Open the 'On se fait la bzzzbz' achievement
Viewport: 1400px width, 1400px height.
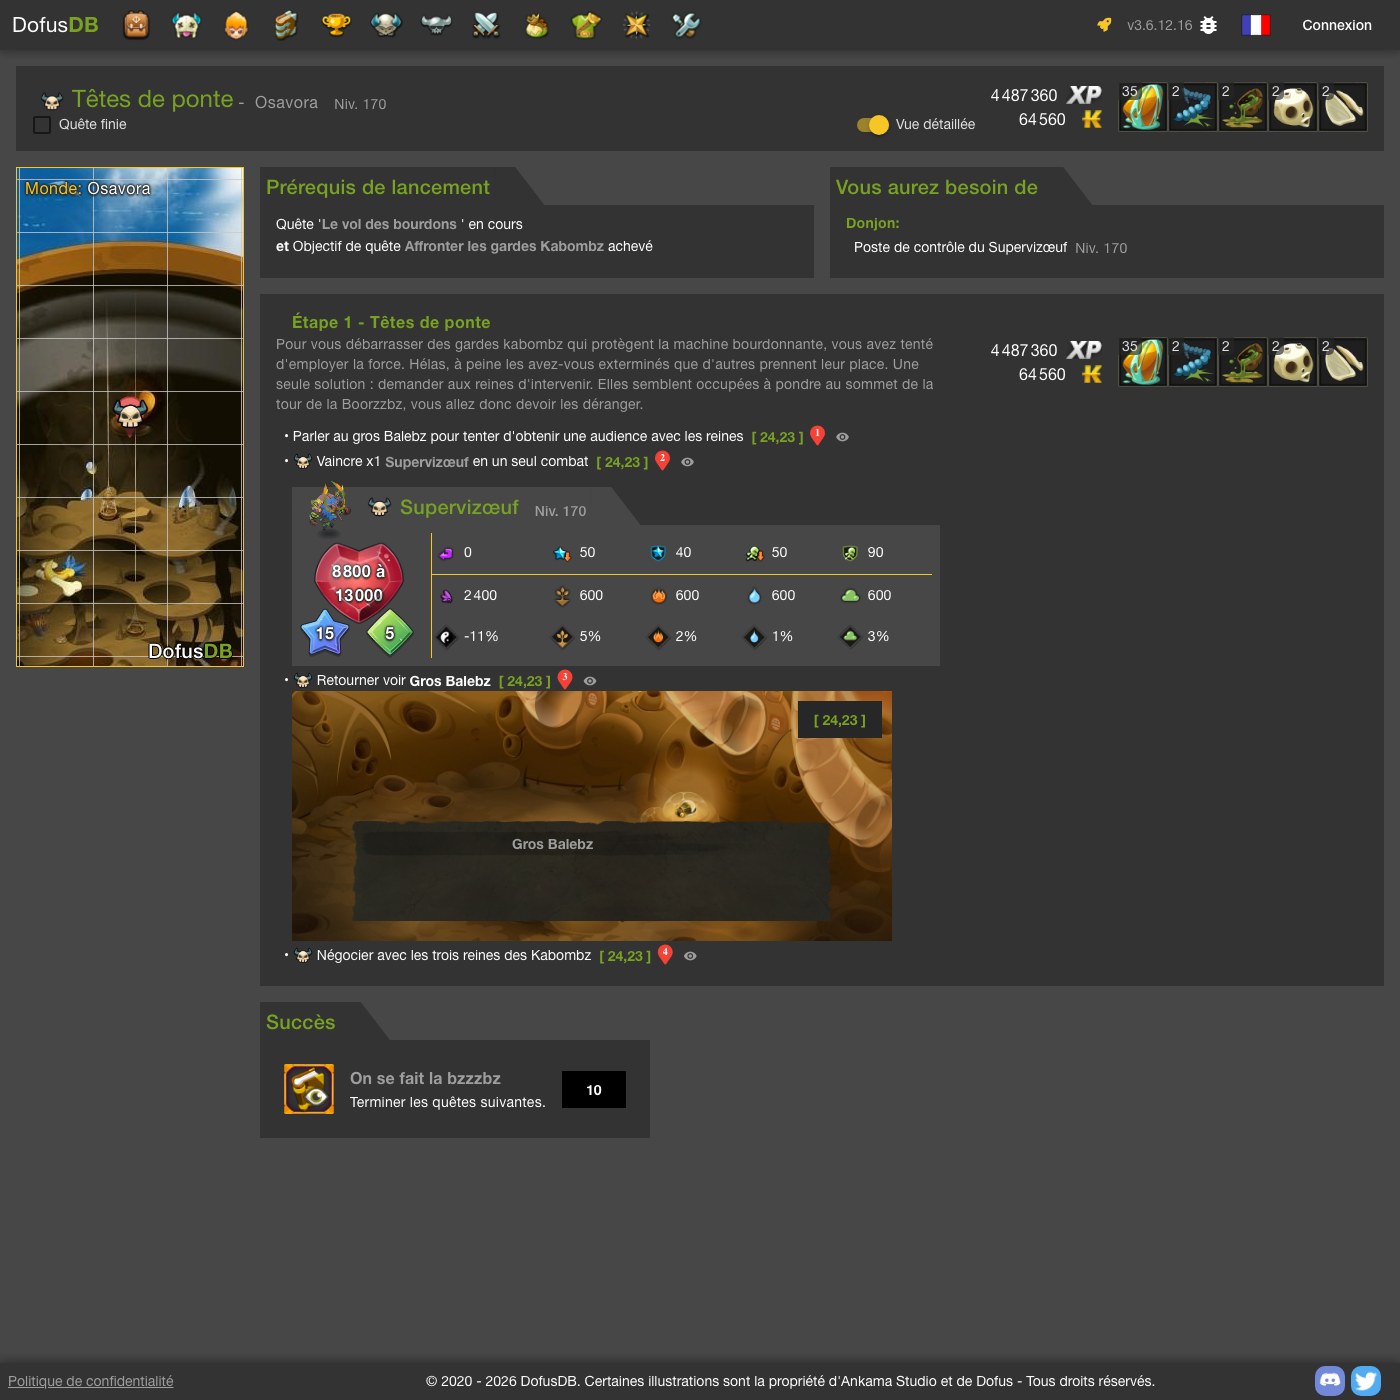[425, 1078]
